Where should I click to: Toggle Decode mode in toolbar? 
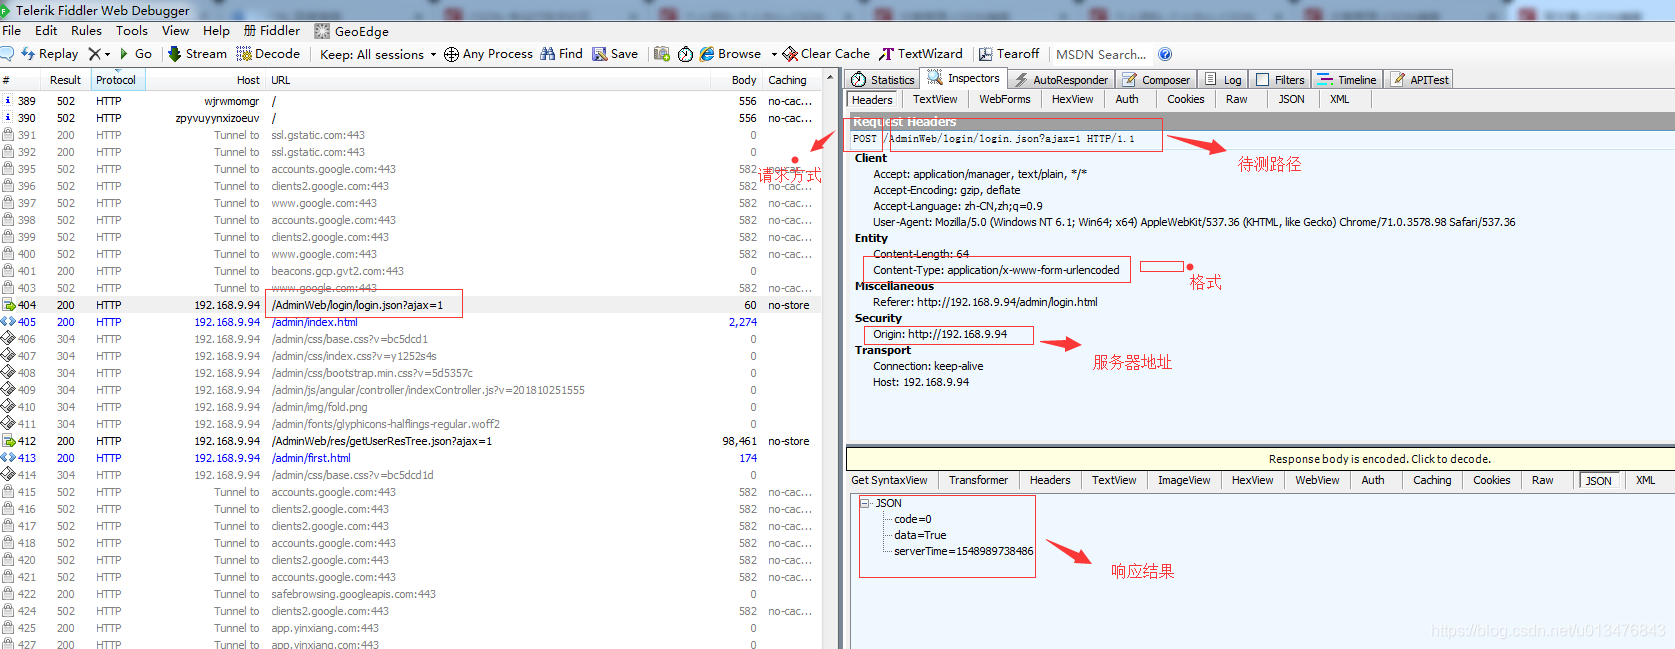tap(268, 54)
